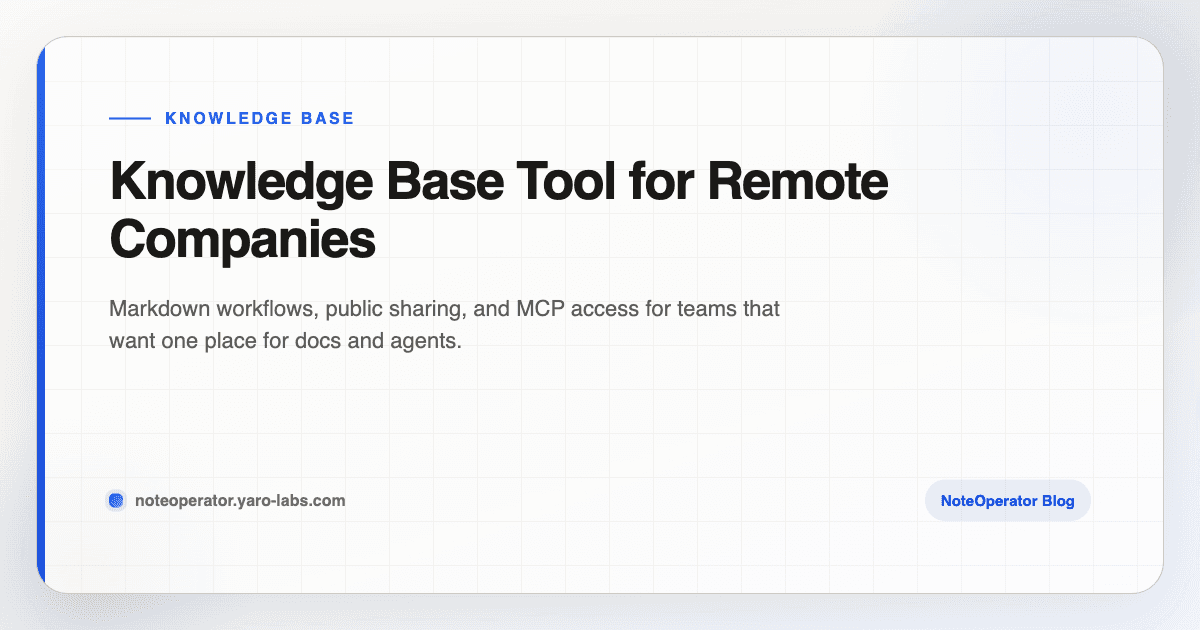The width and height of the screenshot is (1200, 630).
Task: Select the KNOWLEDGE BASE eyebrow as a filter toggle
Action: [259, 118]
